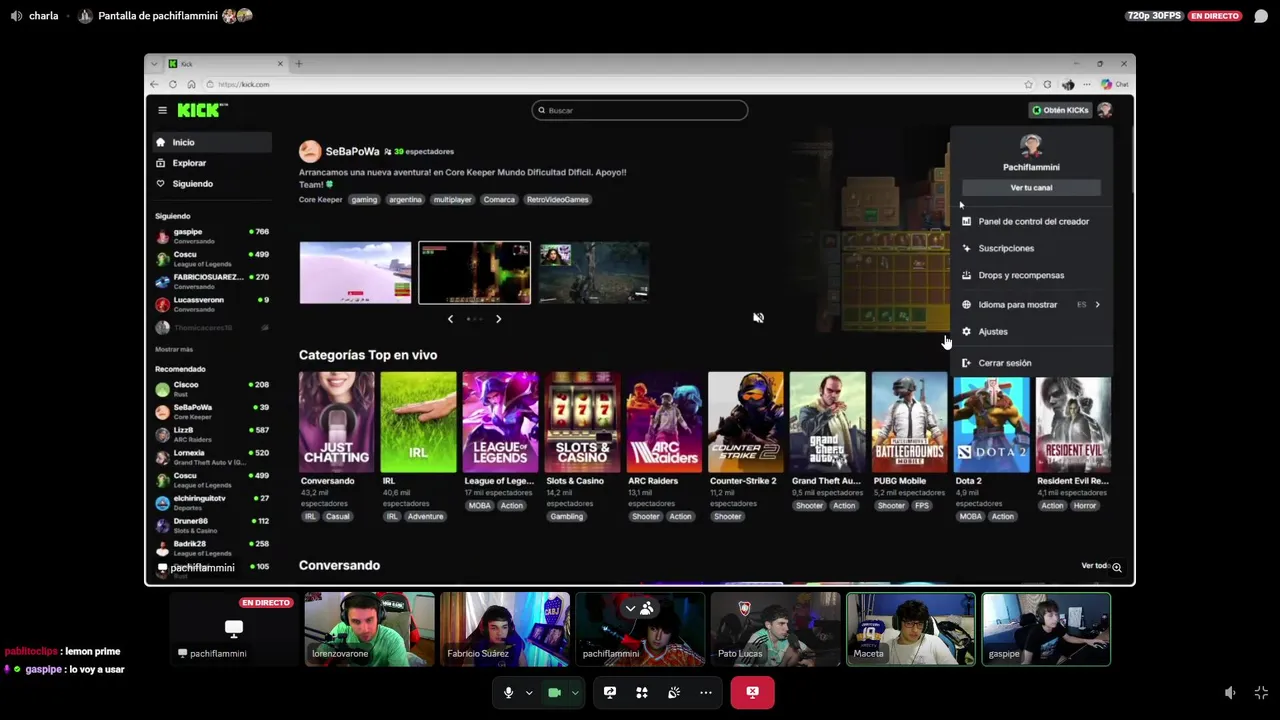Select lorenzovarone video tile

(370, 629)
